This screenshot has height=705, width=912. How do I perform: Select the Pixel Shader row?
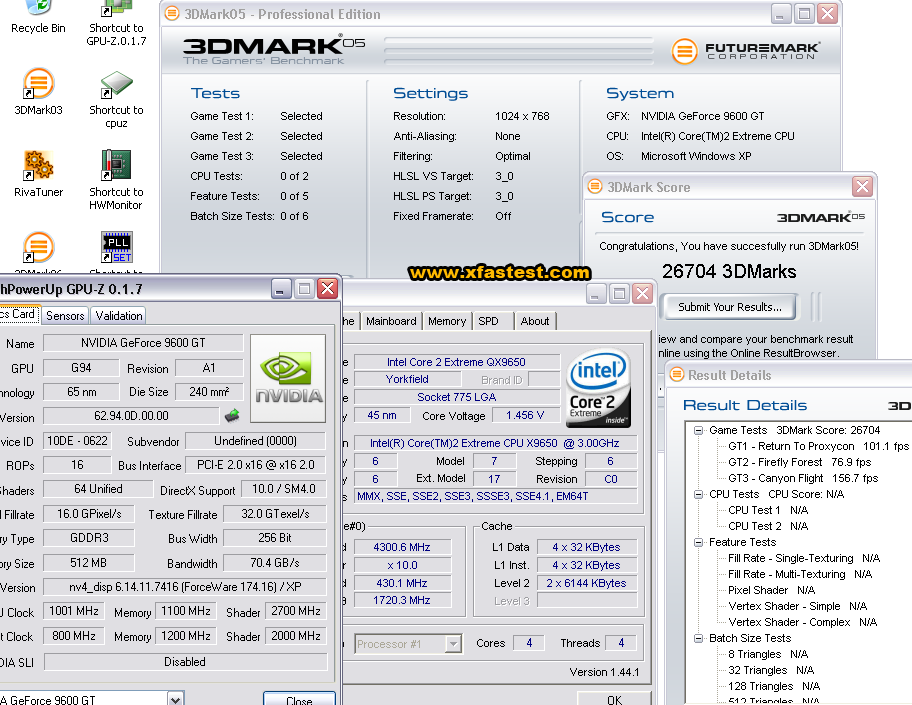click(x=771, y=590)
